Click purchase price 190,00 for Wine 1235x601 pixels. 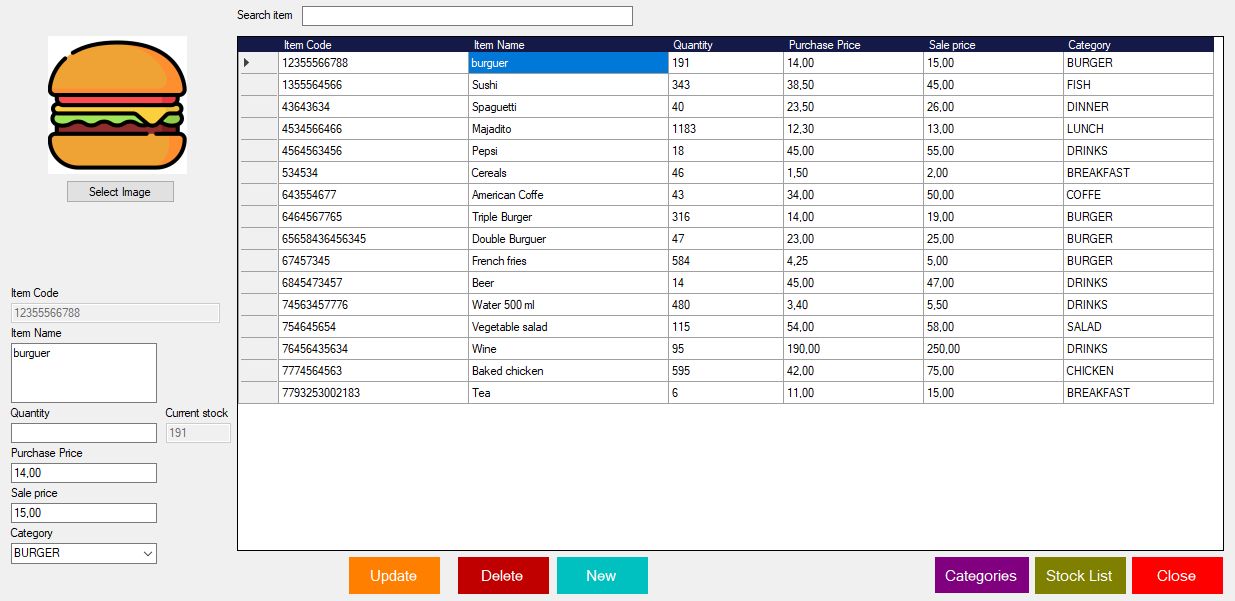(x=854, y=349)
